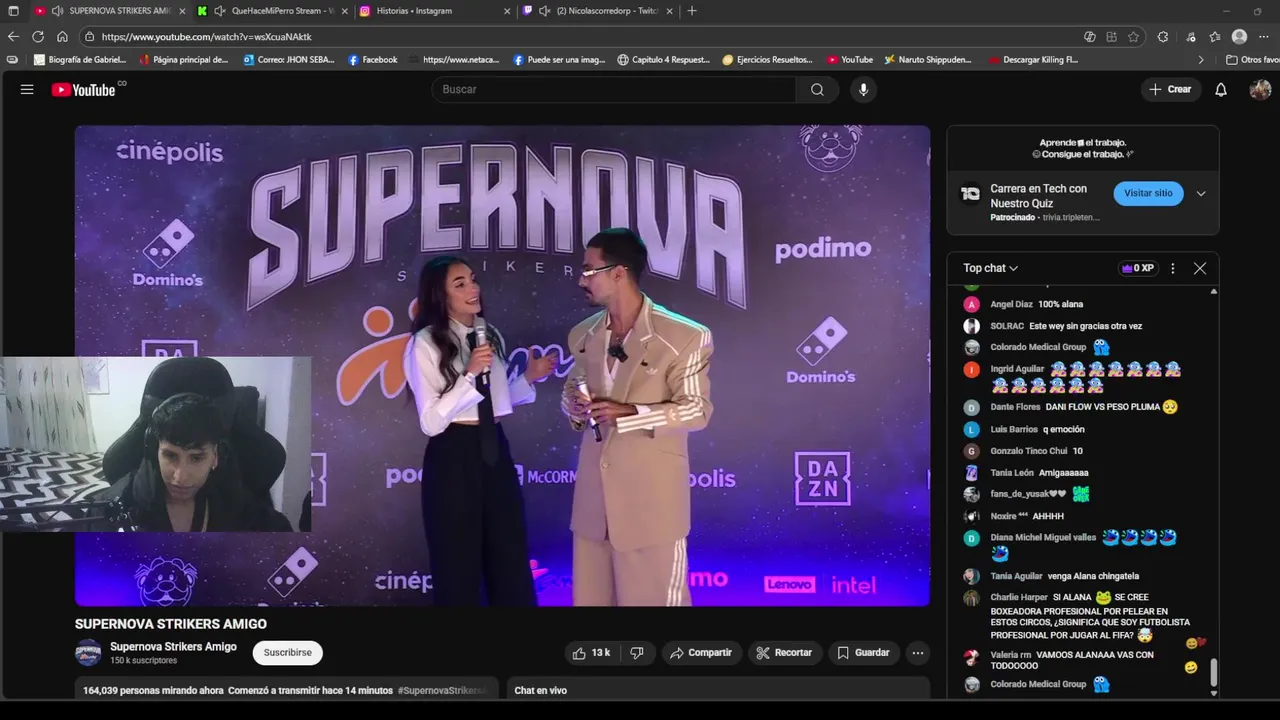Open the Facebook bookmark

(x=372, y=60)
